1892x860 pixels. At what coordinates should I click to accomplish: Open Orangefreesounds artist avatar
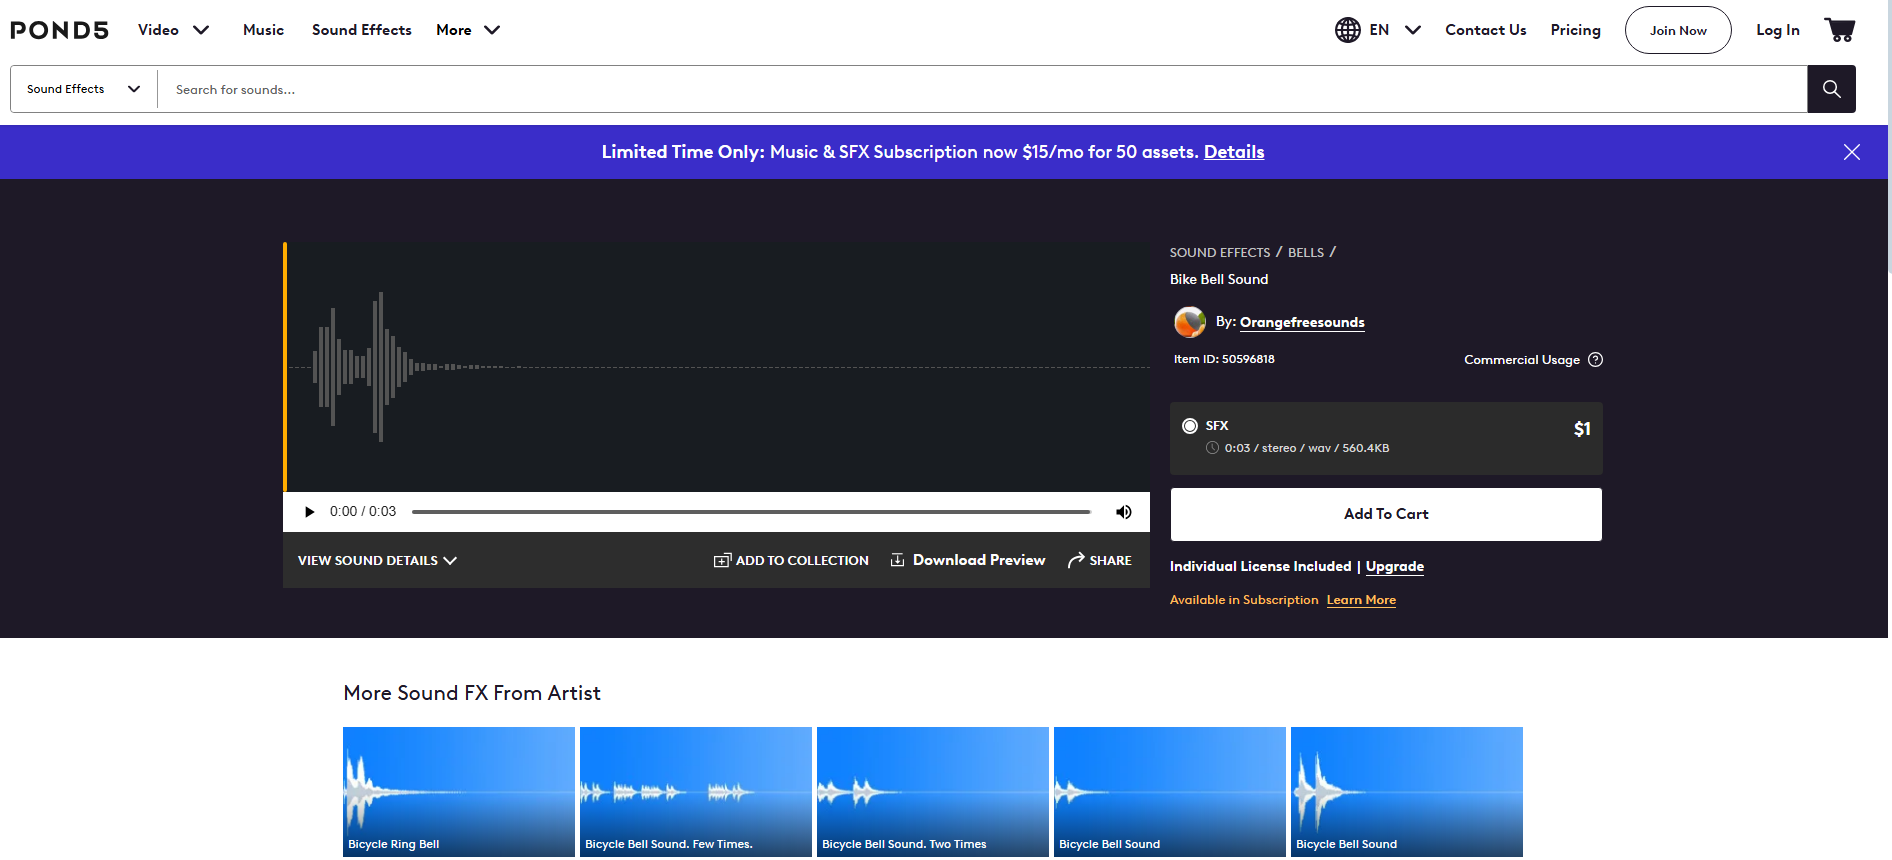point(1189,322)
